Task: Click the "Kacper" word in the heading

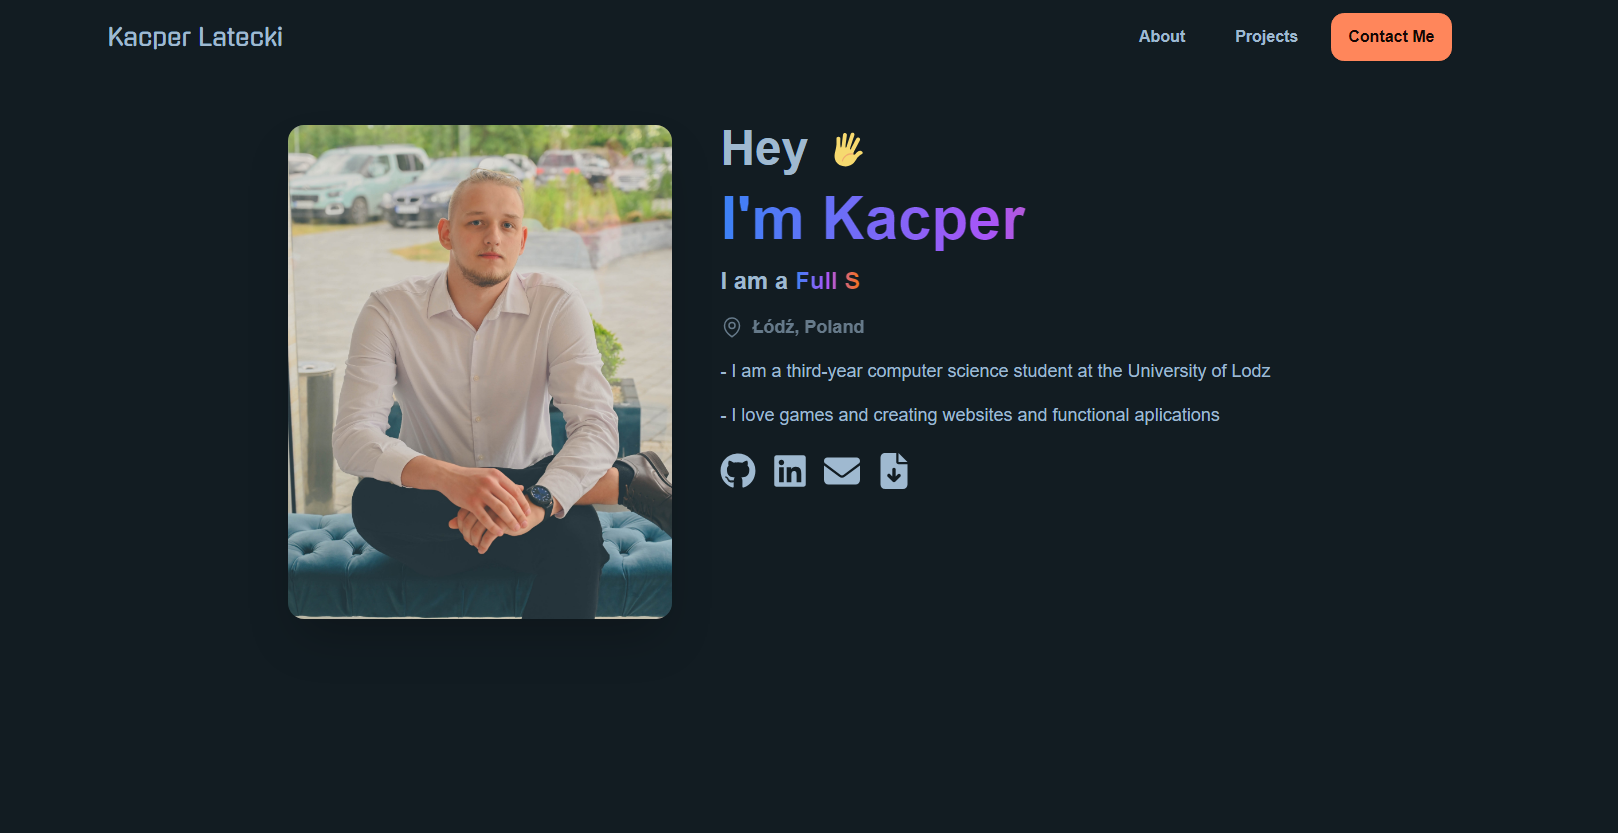Action: 924,218
